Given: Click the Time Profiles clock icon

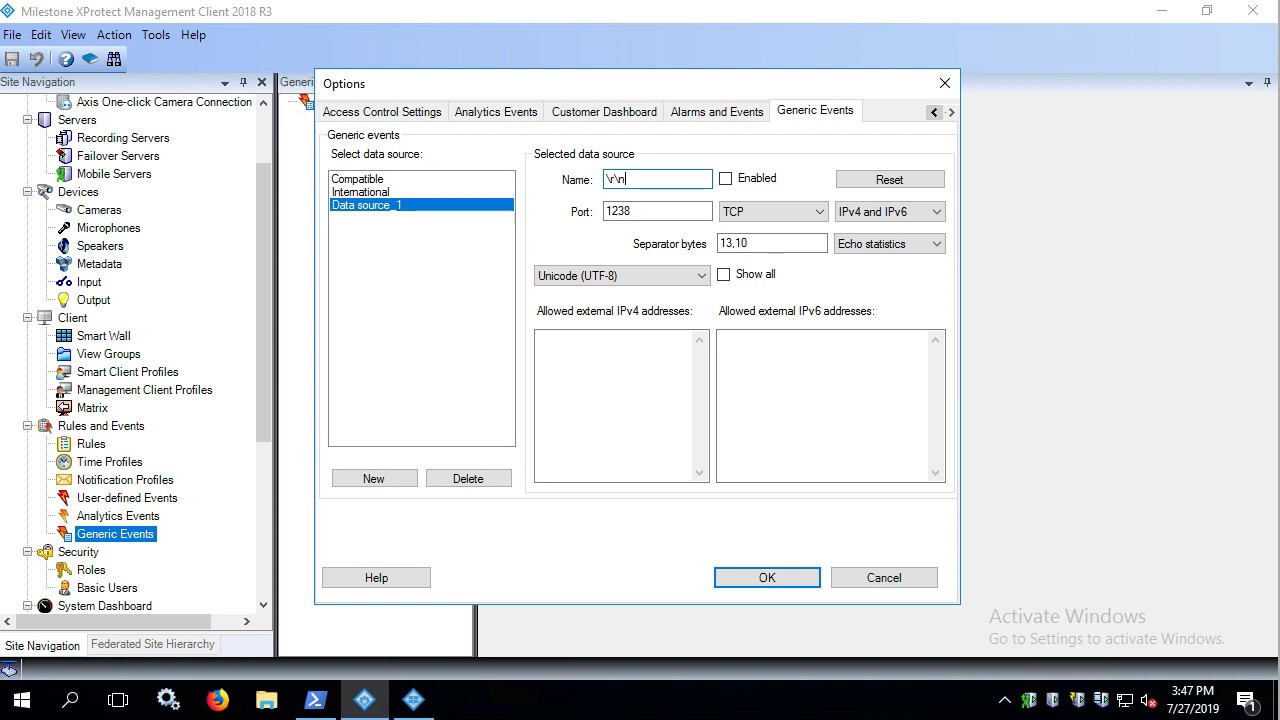Looking at the screenshot, I should (x=64, y=462).
